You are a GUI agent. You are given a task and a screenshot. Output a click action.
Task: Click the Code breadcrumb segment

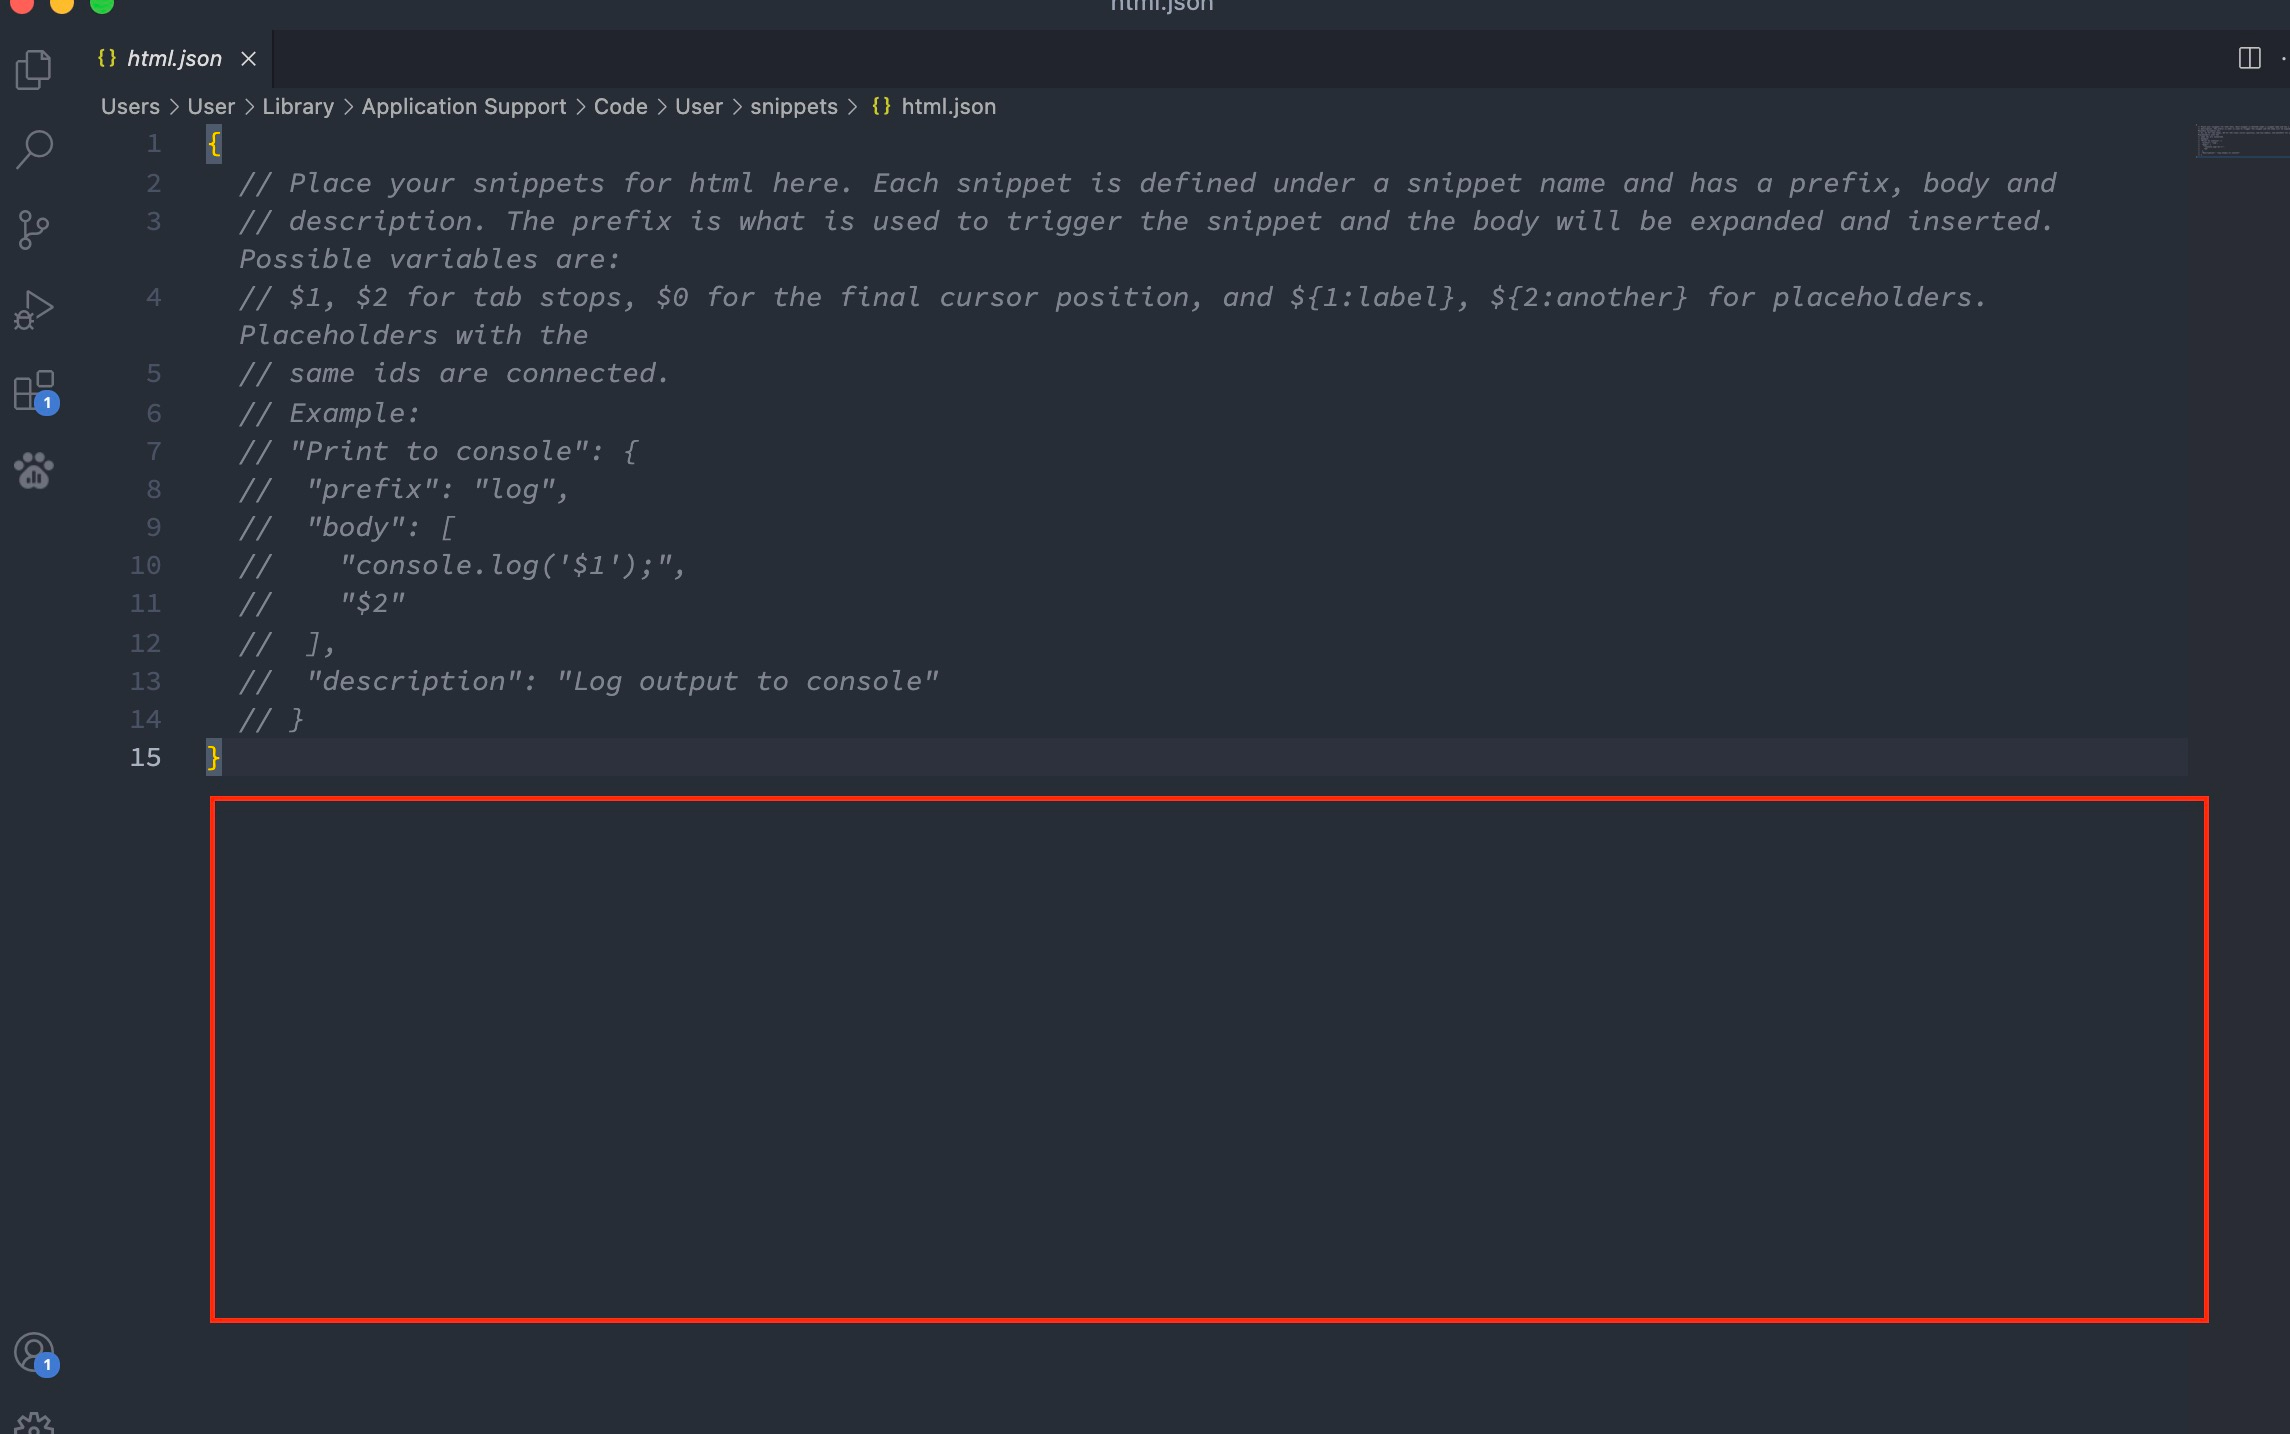click(621, 106)
